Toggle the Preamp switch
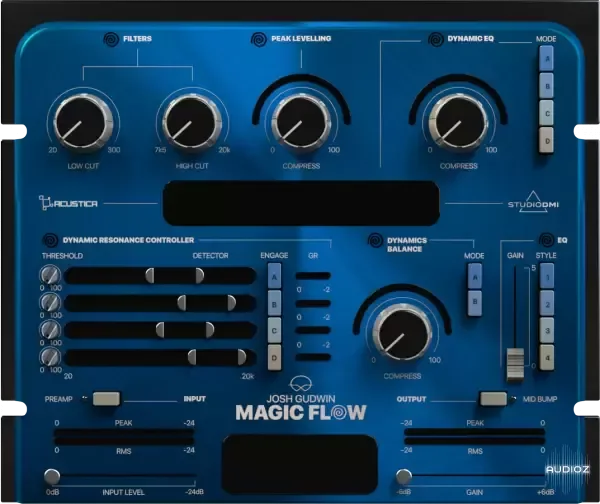 pos(106,399)
